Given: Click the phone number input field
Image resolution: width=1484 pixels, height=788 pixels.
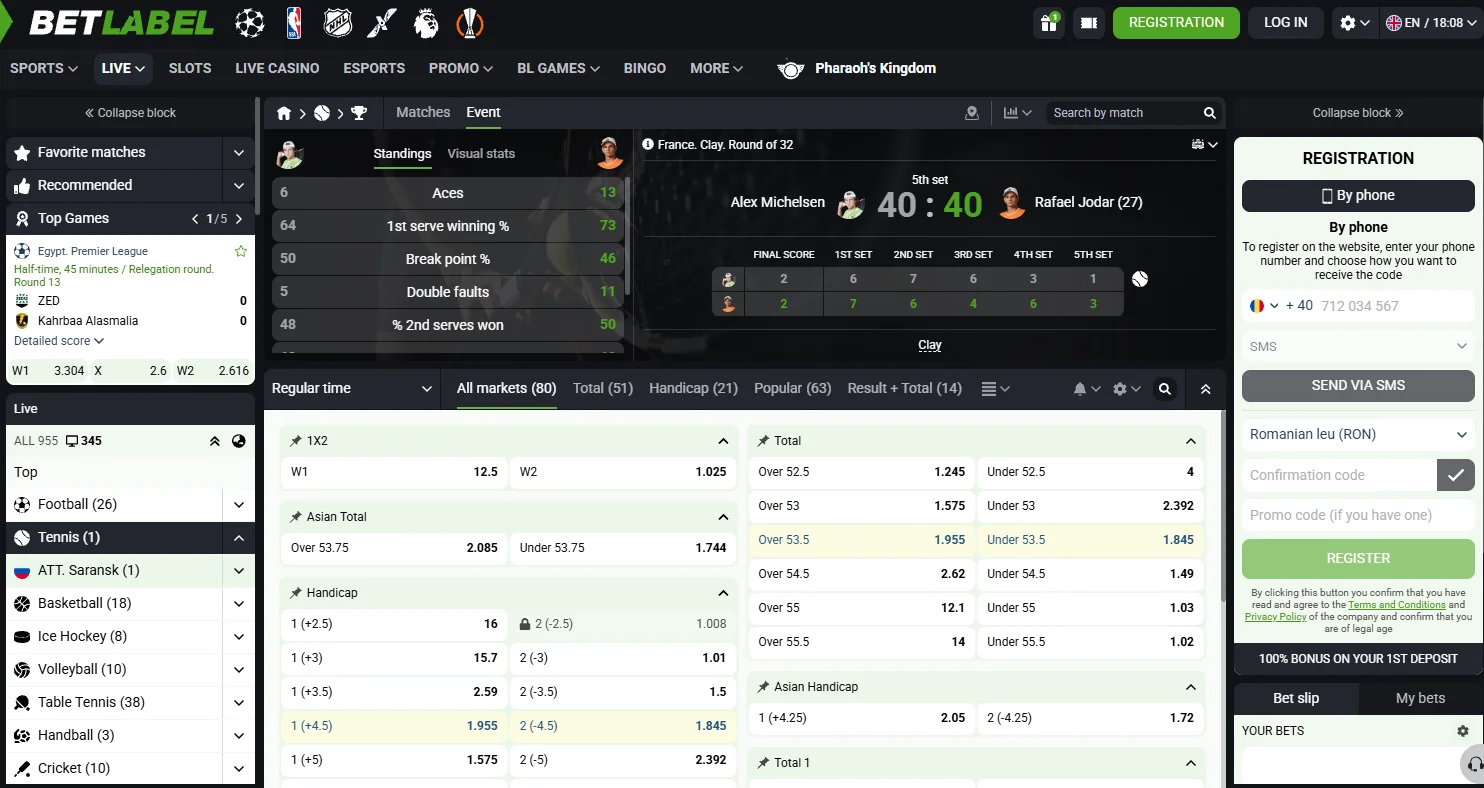Looking at the screenshot, I should [1395, 306].
